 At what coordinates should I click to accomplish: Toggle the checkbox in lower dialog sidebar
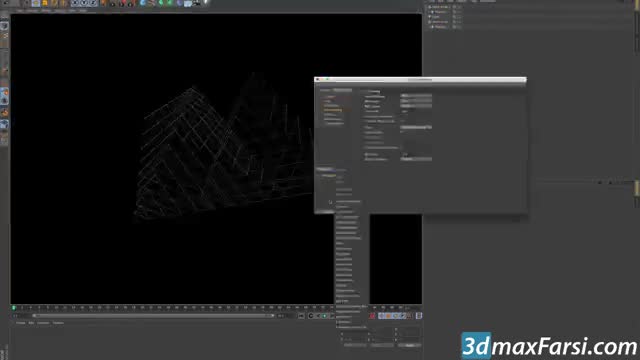click(x=331, y=202)
